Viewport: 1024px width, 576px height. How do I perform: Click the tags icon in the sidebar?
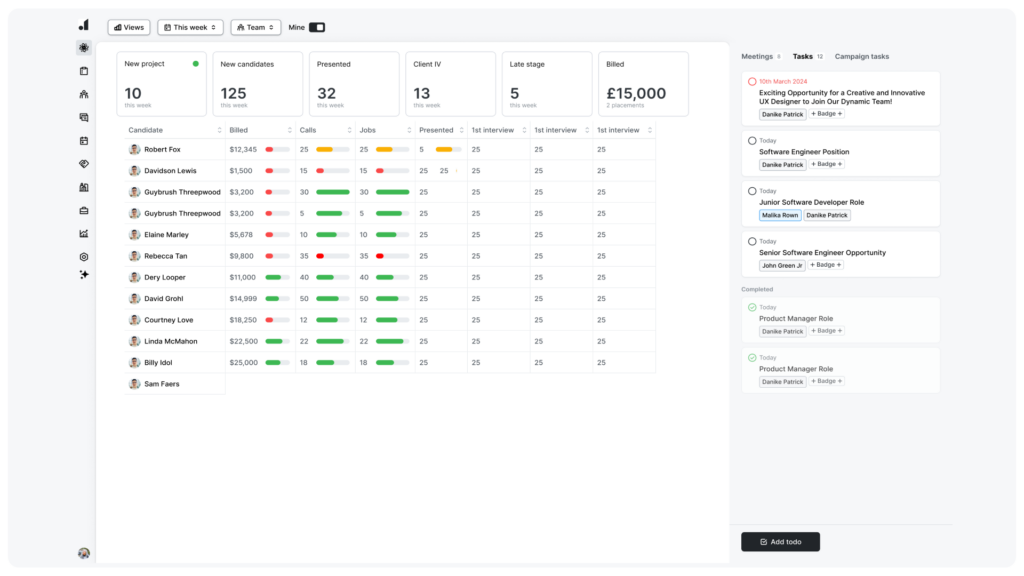[x=84, y=163]
